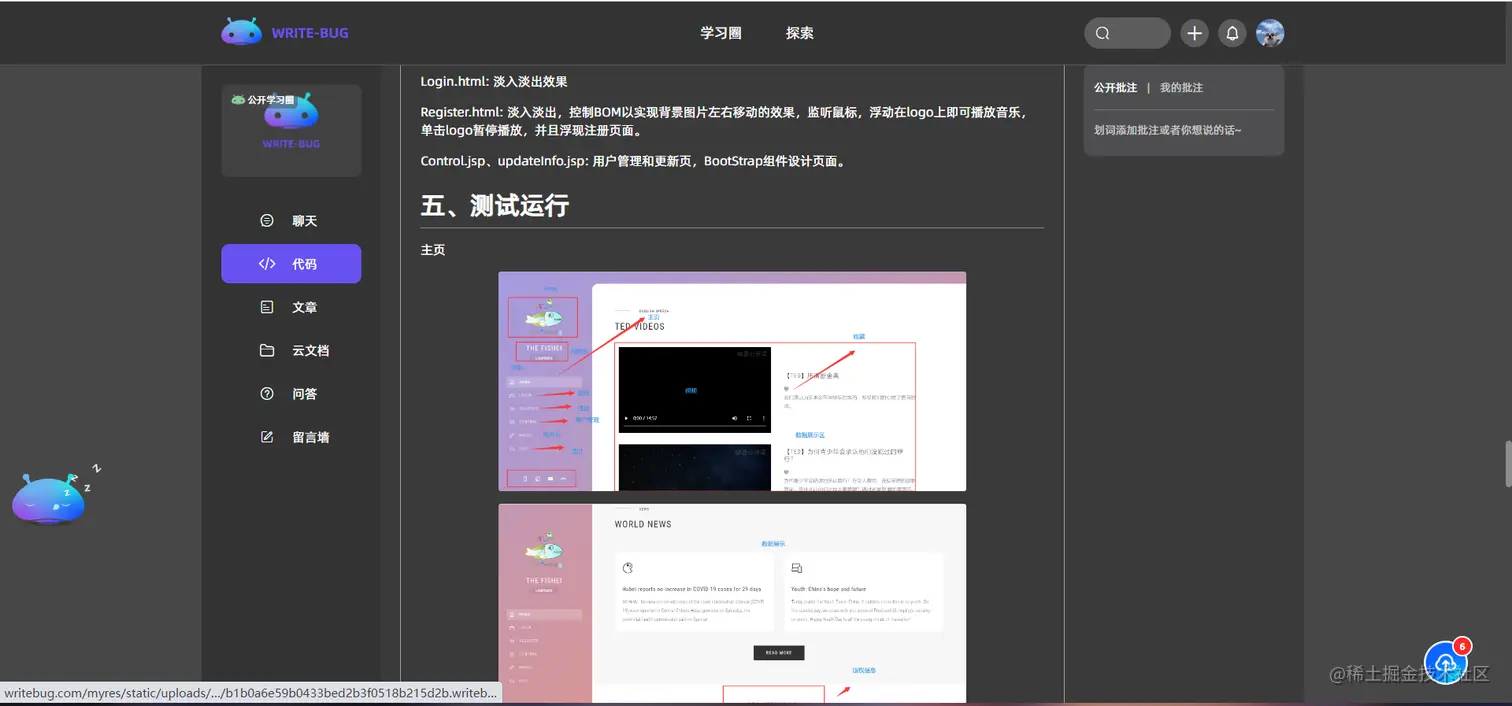Open the 公开学习圈 WRITE-BUG card

[x=291, y=130]
